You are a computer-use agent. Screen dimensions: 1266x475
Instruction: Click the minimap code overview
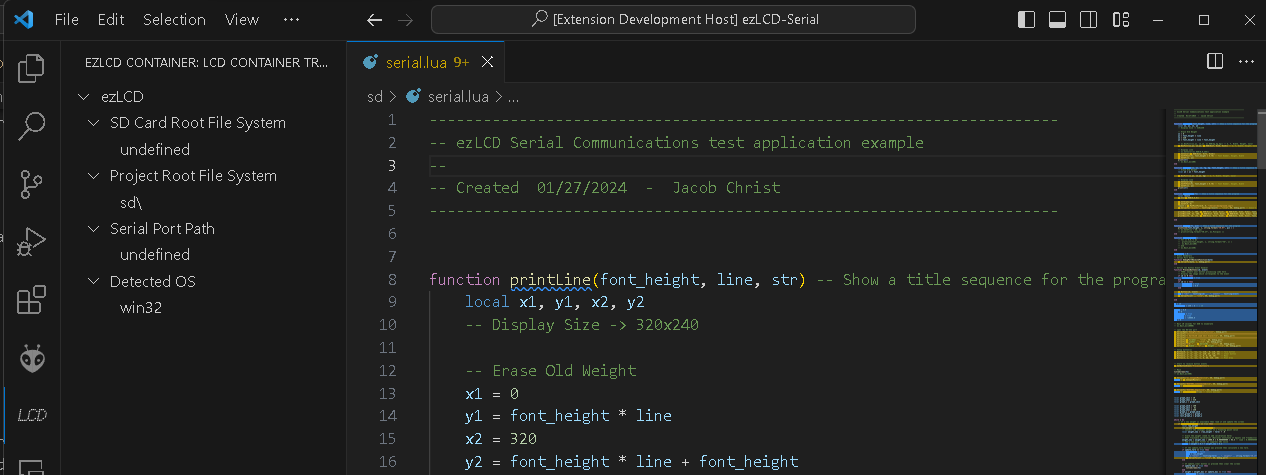(x=1214, y=290)
